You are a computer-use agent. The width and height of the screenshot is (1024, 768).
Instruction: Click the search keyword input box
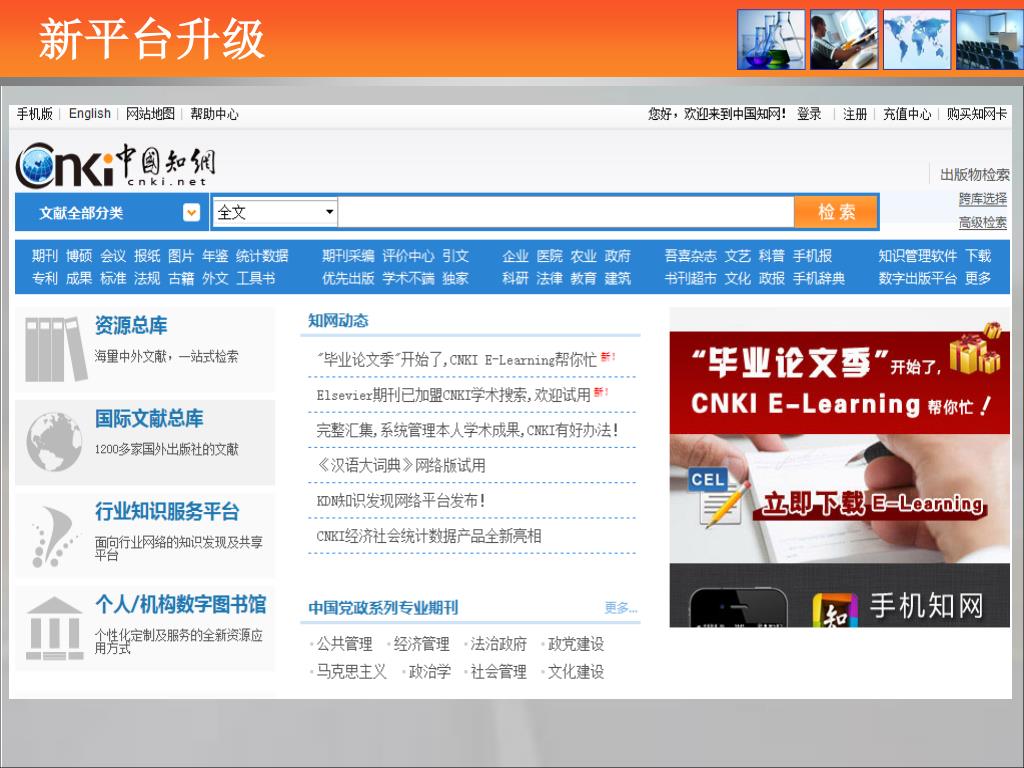pyautogui.click(x=566, y=212)
